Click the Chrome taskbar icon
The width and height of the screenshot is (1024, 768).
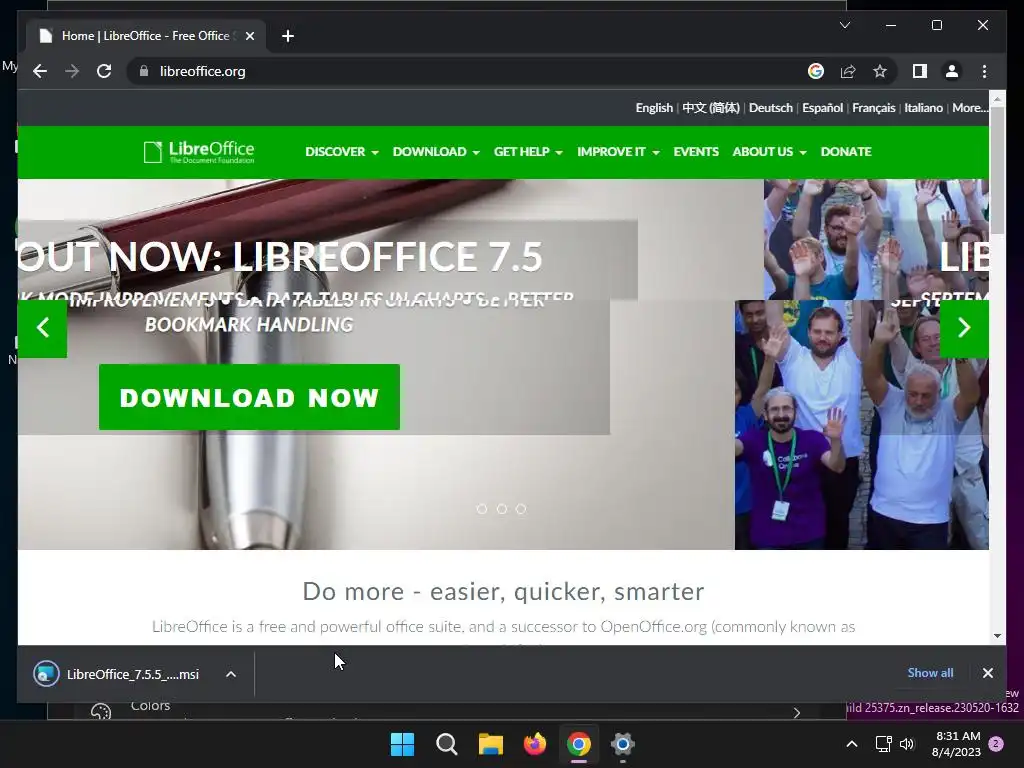(579, 744)
